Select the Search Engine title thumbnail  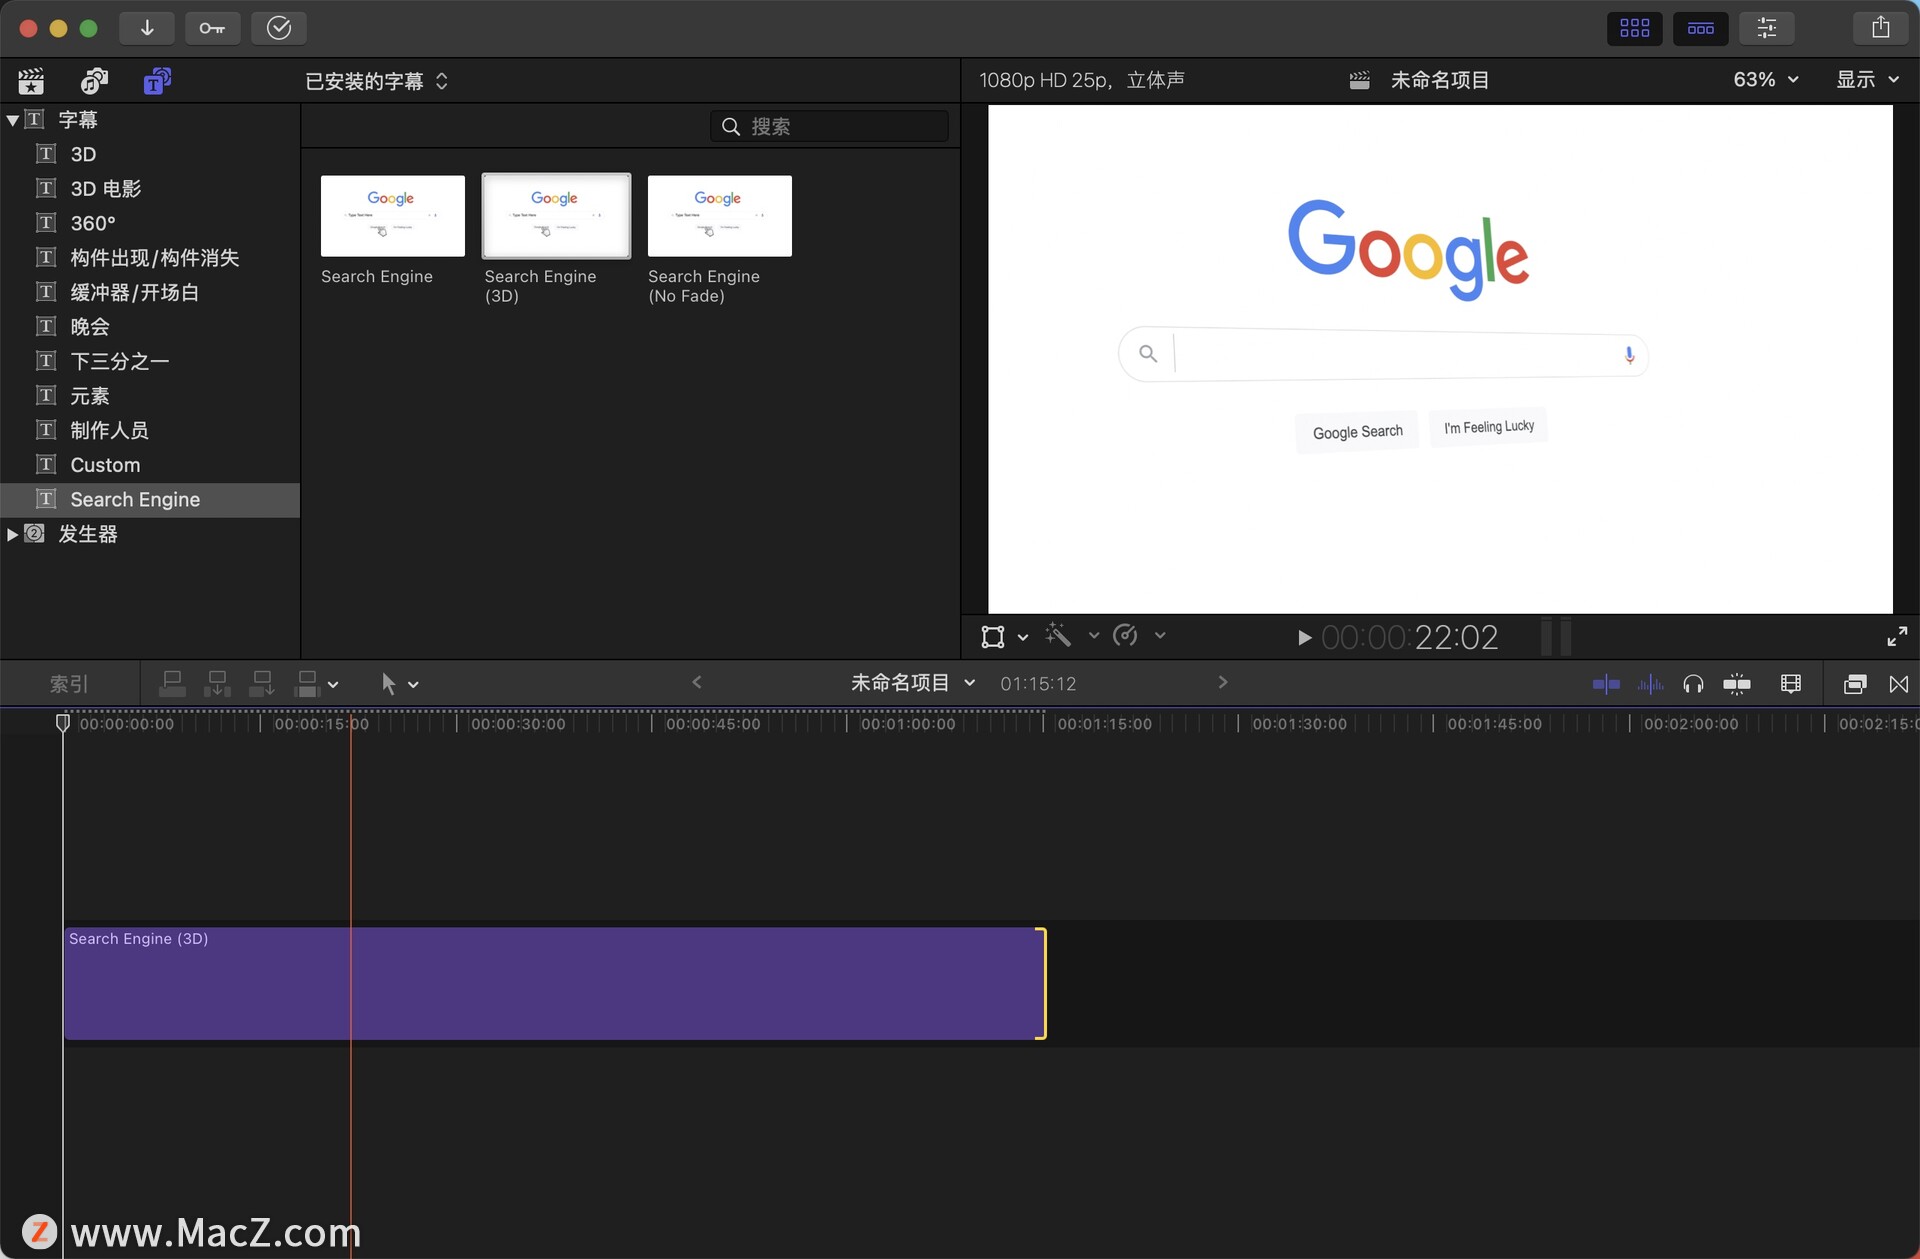(393, 216)
